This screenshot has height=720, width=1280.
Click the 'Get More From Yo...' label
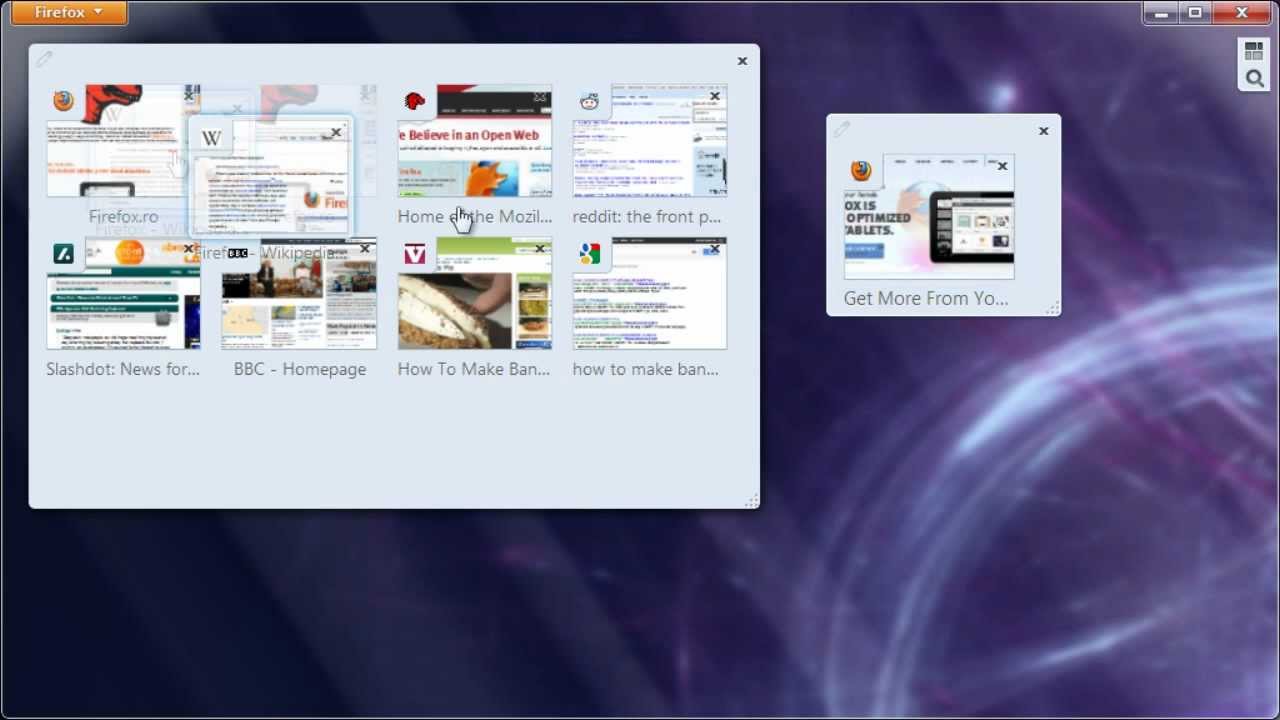pos(926,298)
